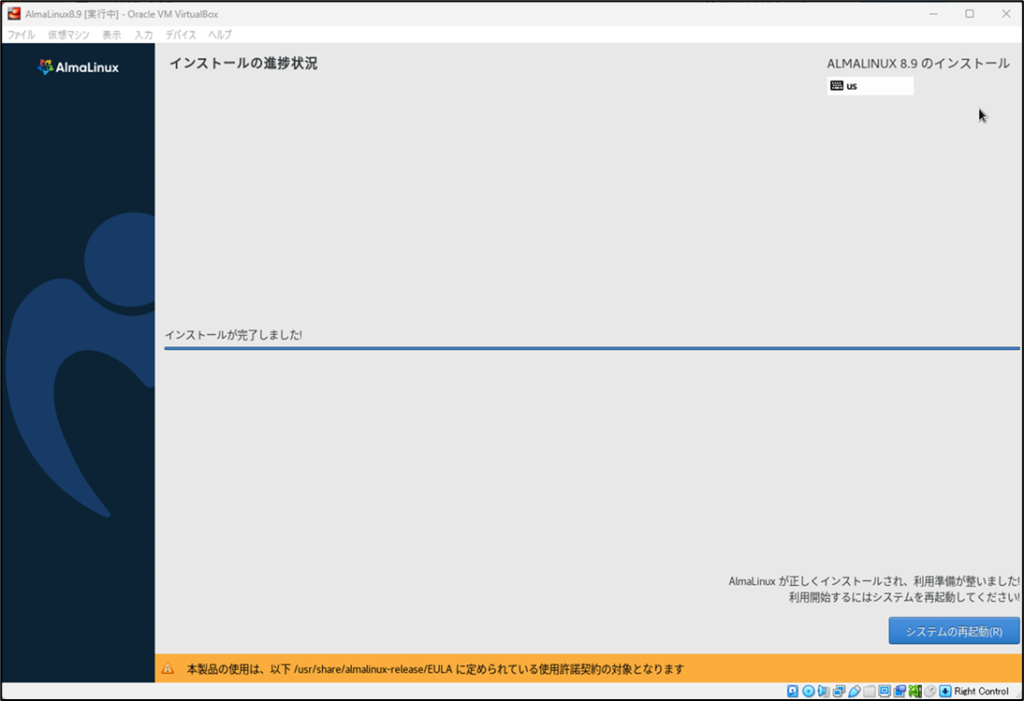This screenshot has height=701, width=1024.
Task: Maximize the VirtualBox window
Action: pyautogui.click(x=970, y=14)
